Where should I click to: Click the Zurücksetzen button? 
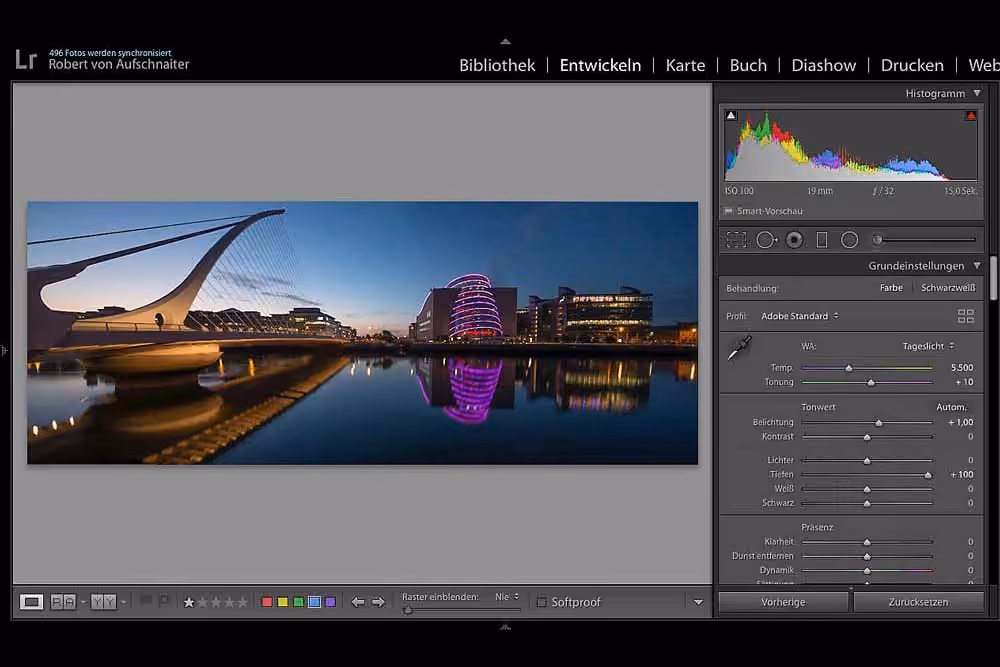(918, 602)
